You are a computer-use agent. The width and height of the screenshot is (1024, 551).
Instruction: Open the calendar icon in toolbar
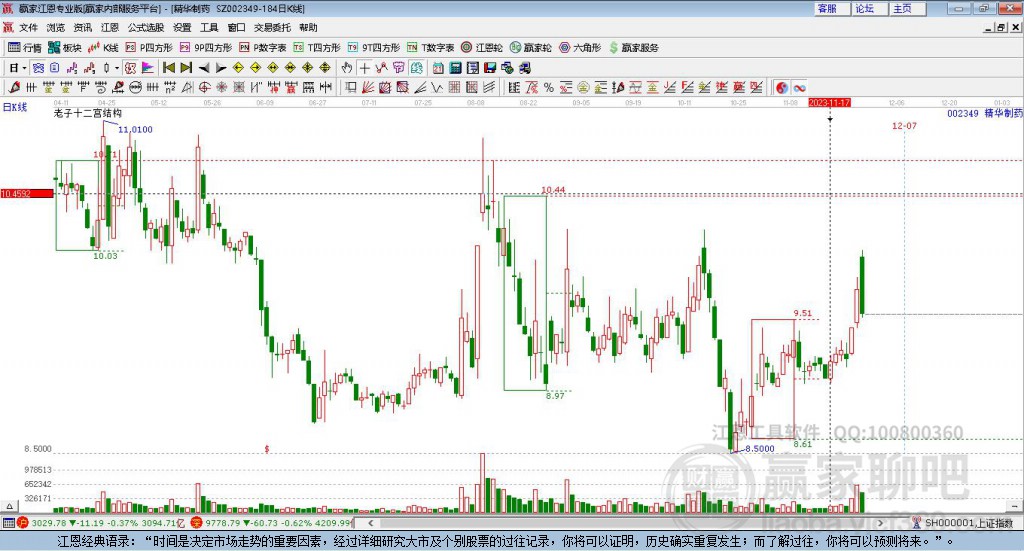click(x=438, y=68)
